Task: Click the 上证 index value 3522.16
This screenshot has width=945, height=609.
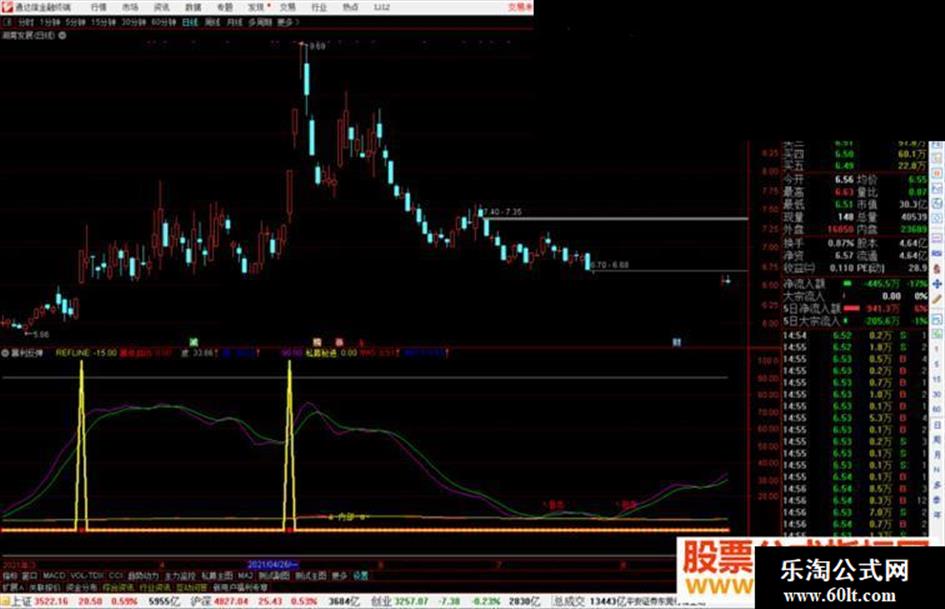Action: [x=52, y=601]
